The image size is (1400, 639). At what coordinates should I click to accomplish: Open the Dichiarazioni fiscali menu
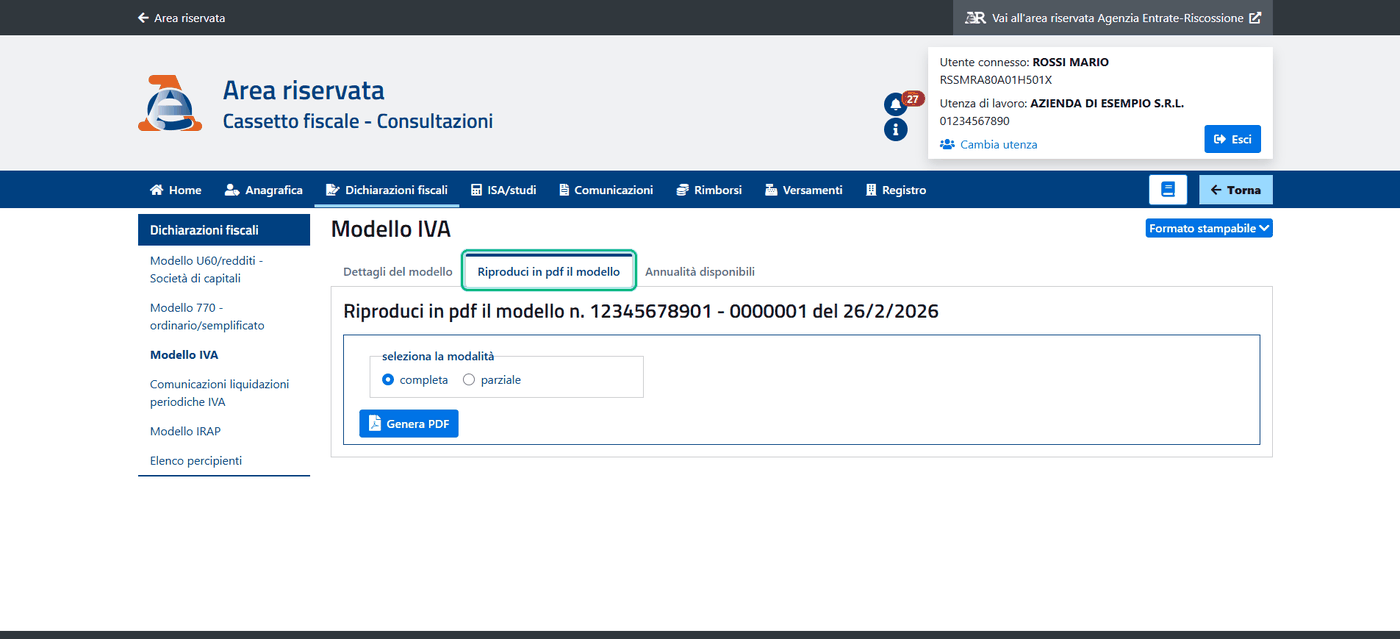(387, 190)
